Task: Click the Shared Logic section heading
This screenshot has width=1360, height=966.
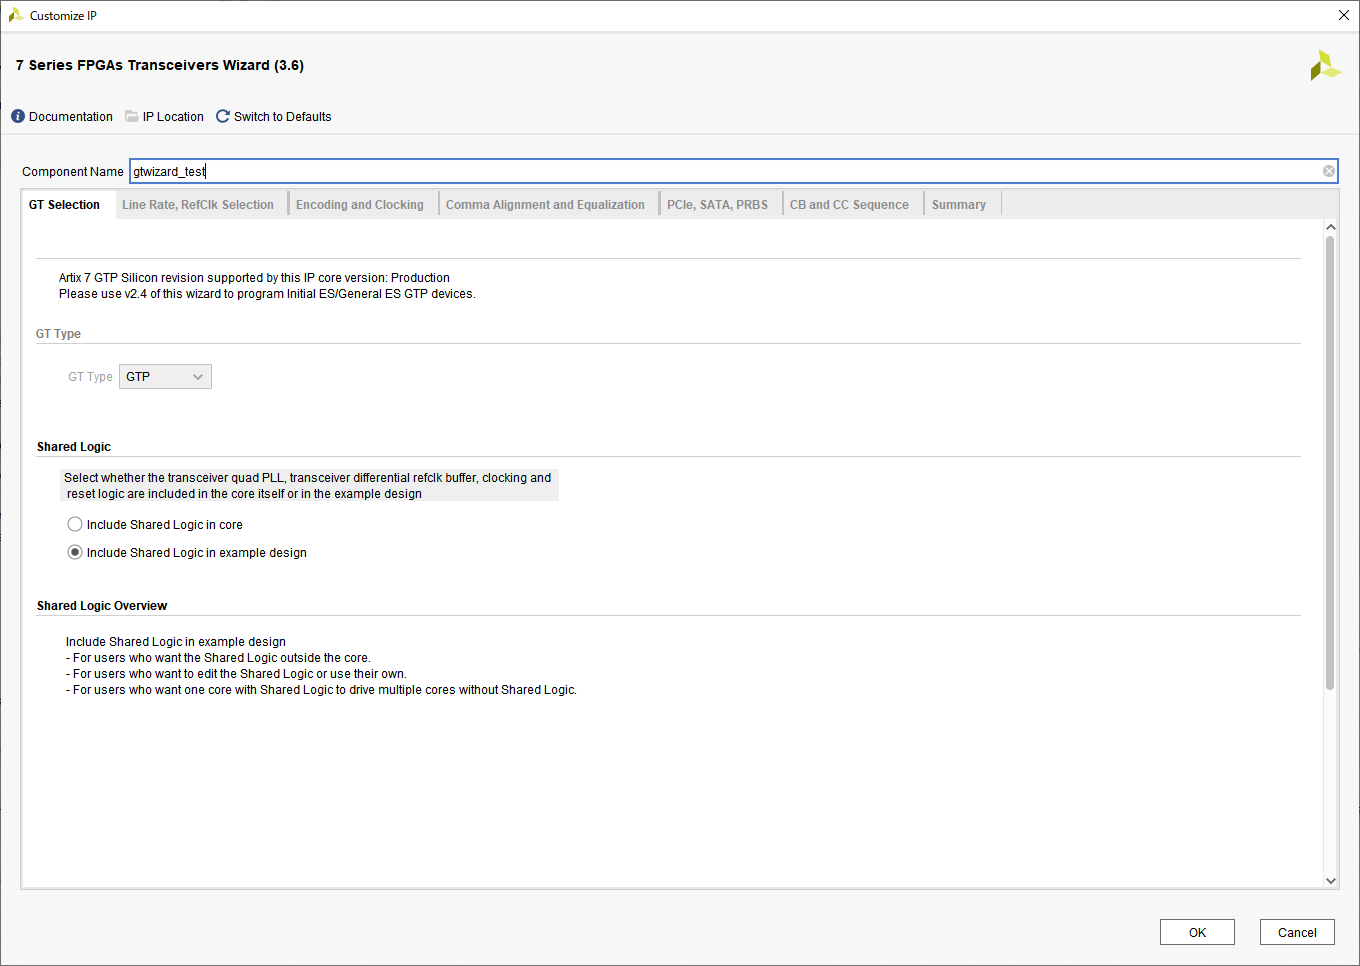Action: (x=74, y=447)
